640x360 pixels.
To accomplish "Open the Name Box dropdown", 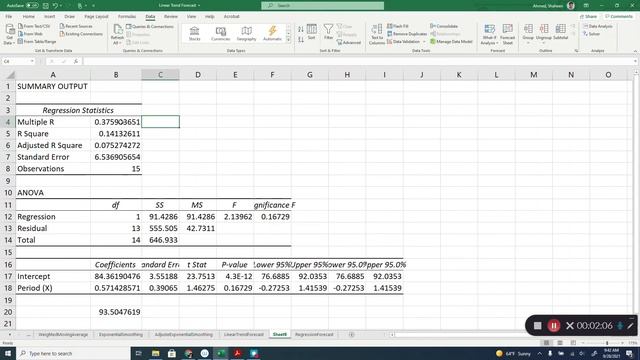I will [32, 61].
